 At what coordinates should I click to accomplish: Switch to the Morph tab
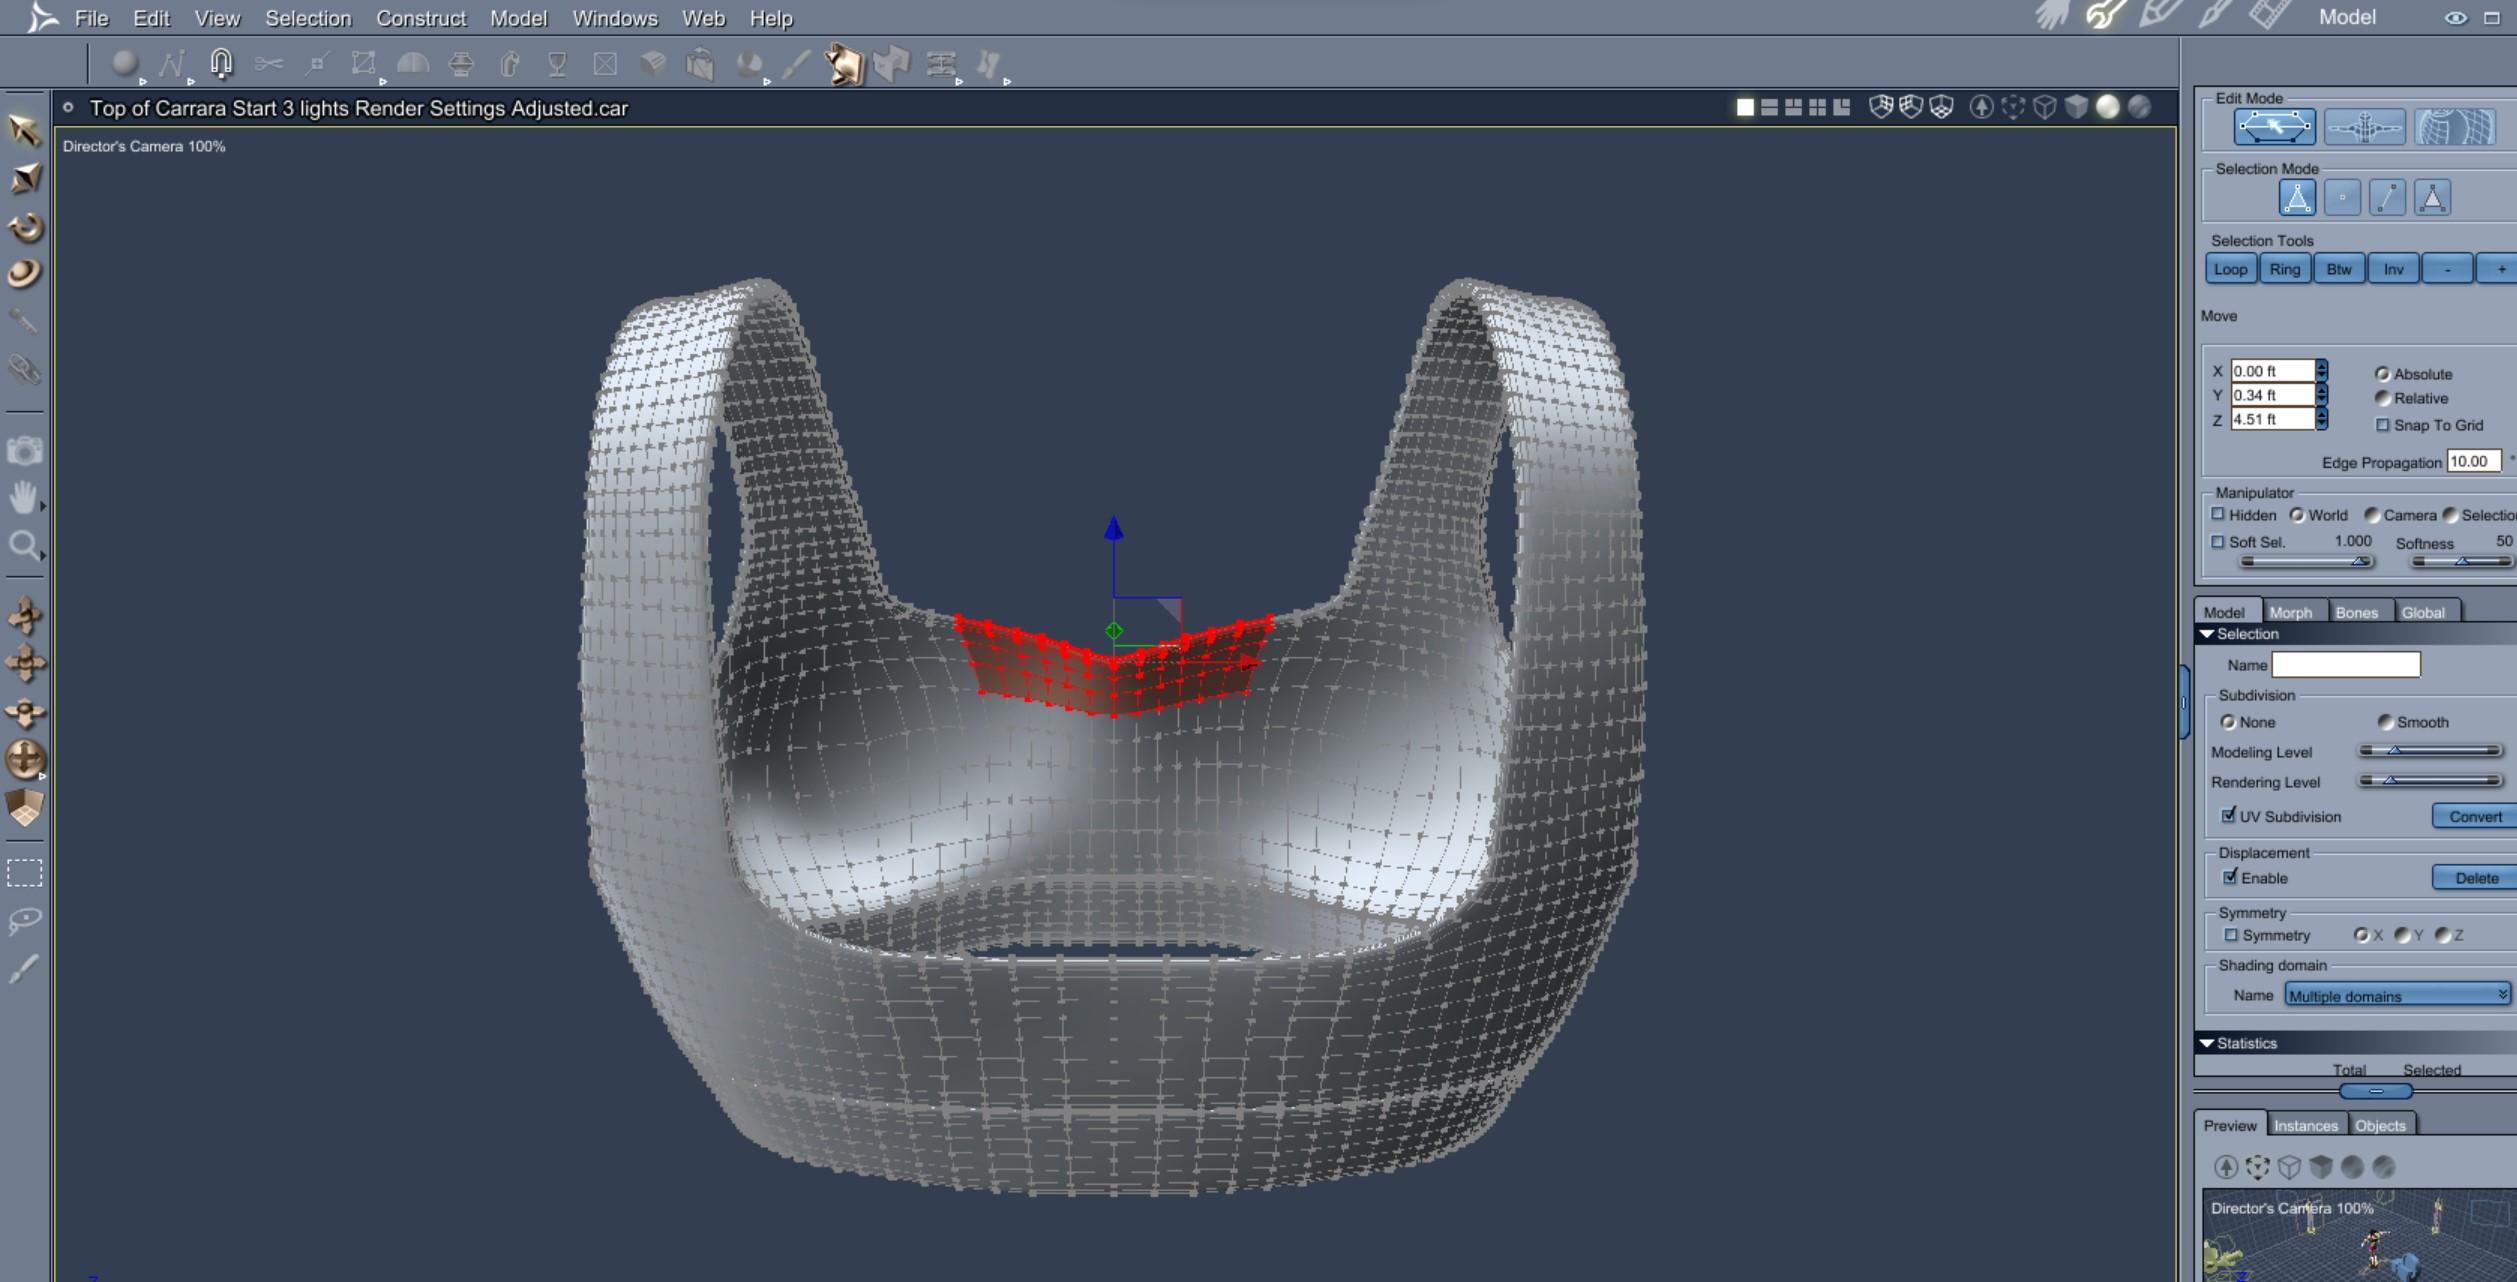coord(2290,612)
